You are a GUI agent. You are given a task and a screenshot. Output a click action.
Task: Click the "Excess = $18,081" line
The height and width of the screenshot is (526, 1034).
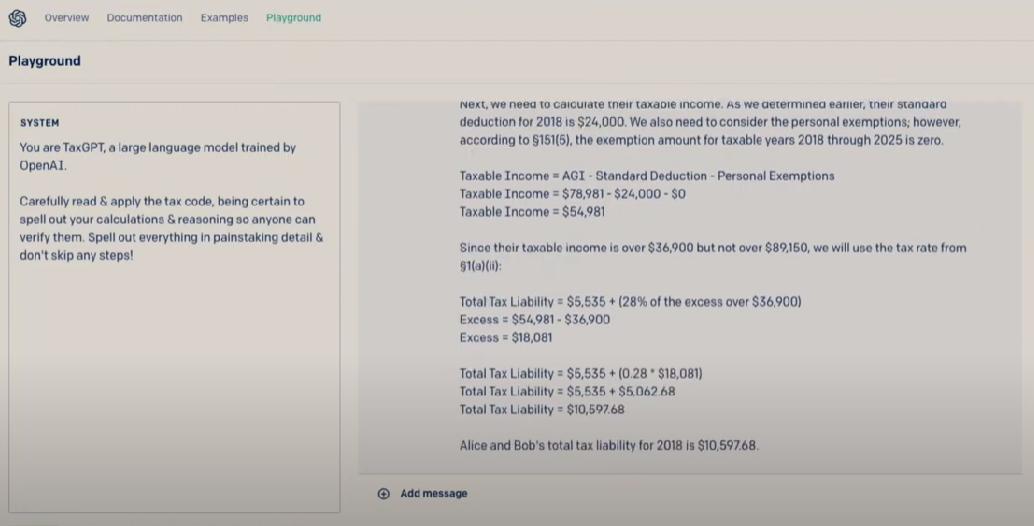click(x=506, y=338)
